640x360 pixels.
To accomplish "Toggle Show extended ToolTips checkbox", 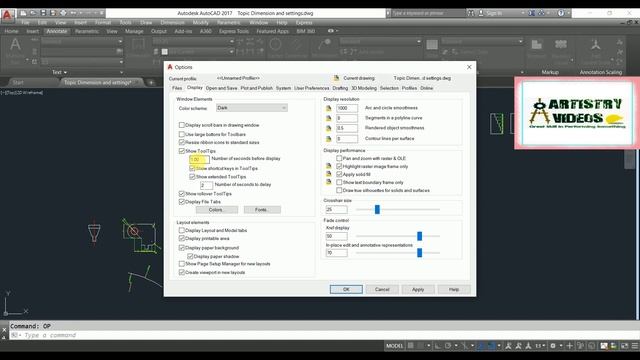I will [x=192, y=177].
